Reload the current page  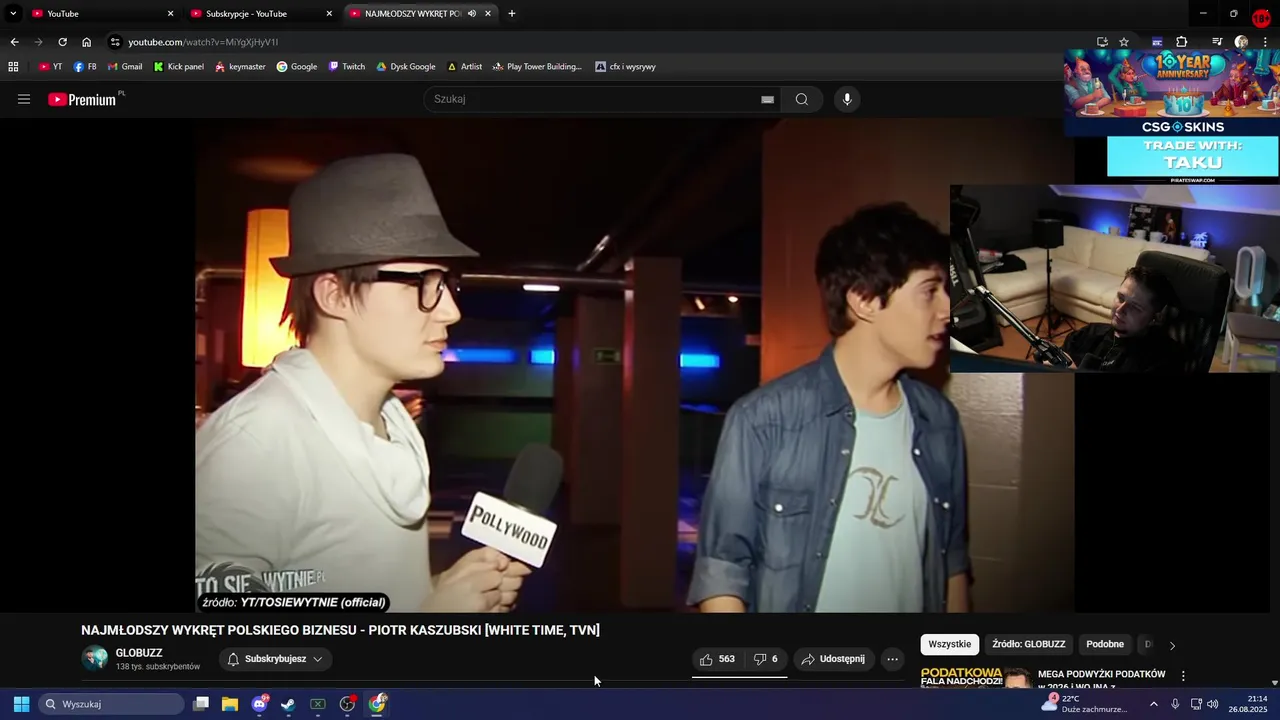point(62,42)
